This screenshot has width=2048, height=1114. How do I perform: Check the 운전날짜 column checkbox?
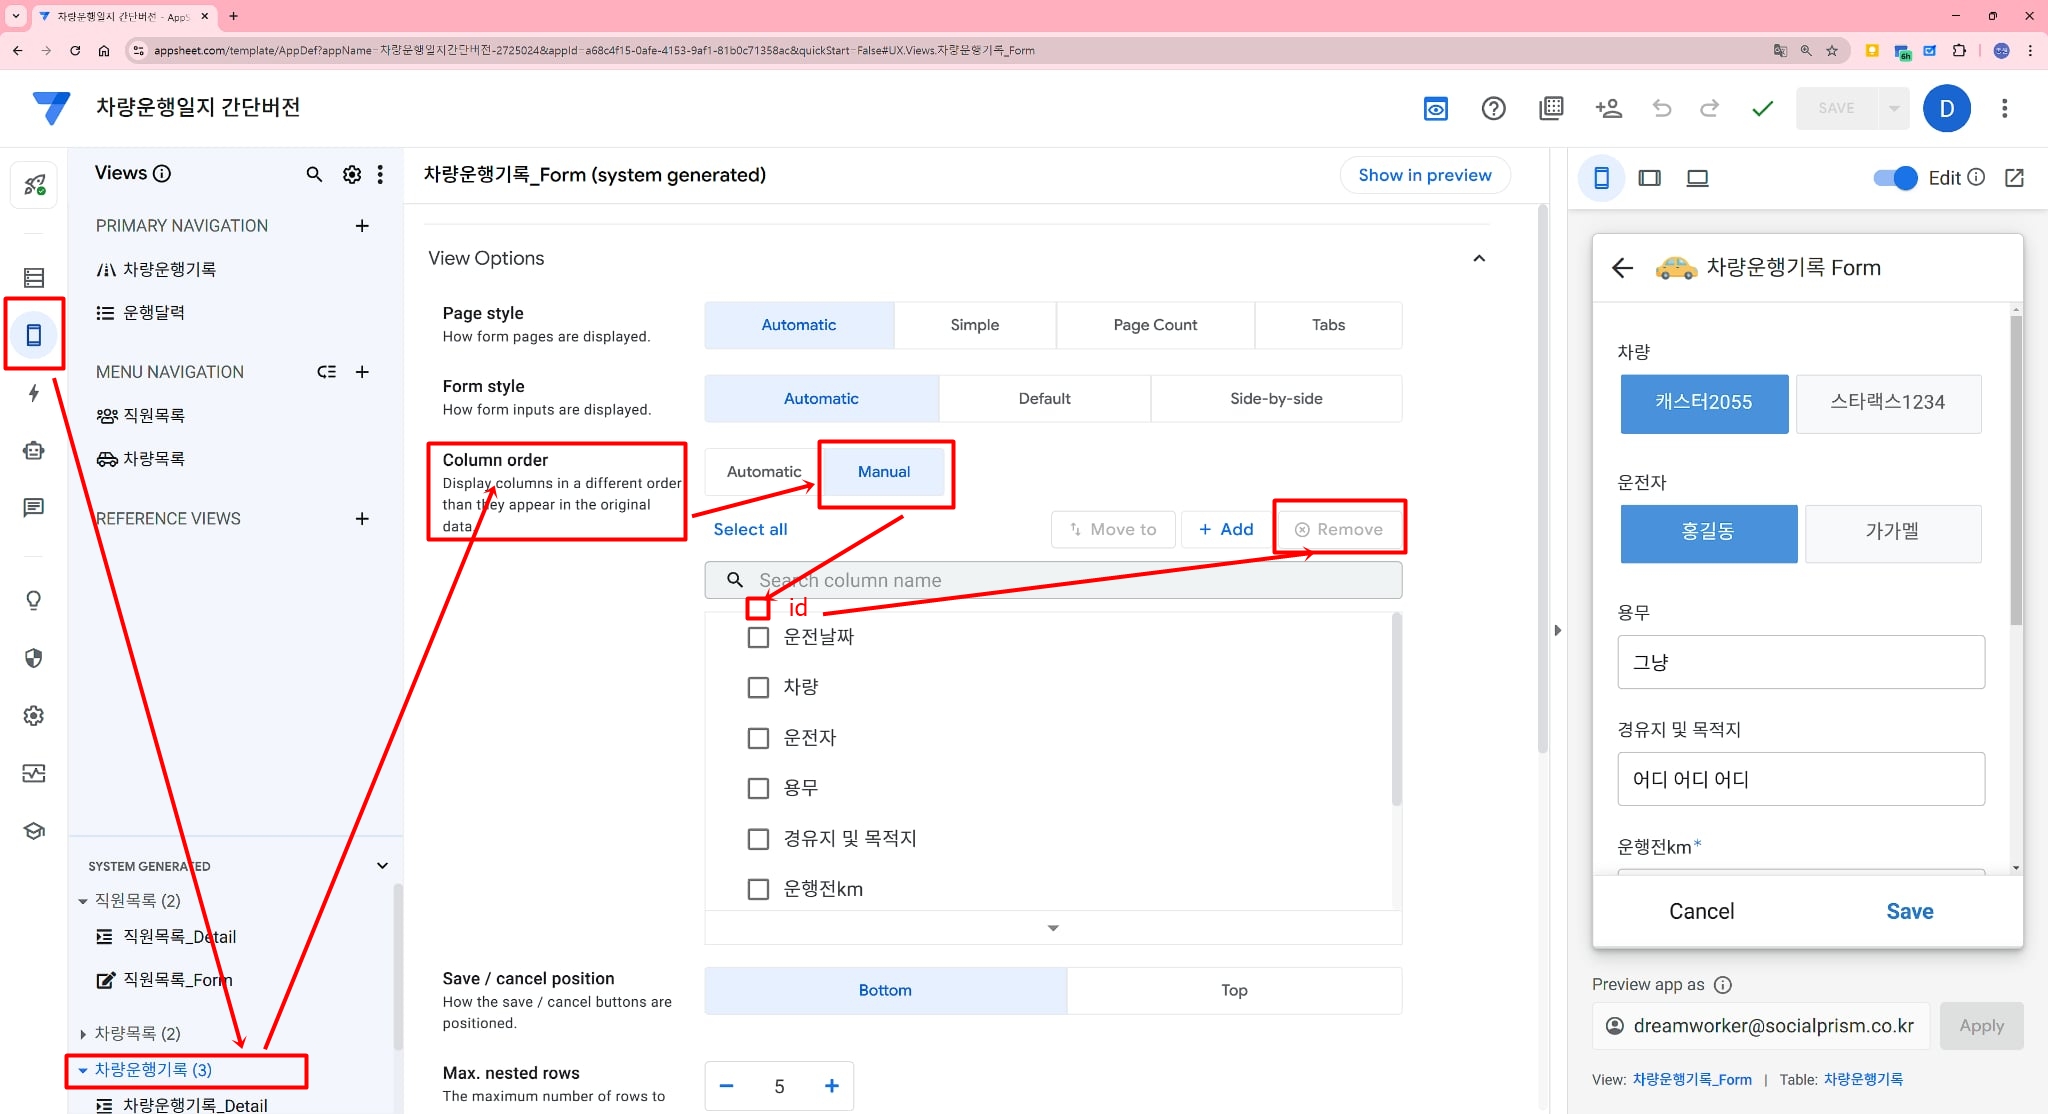click(759, 637)
